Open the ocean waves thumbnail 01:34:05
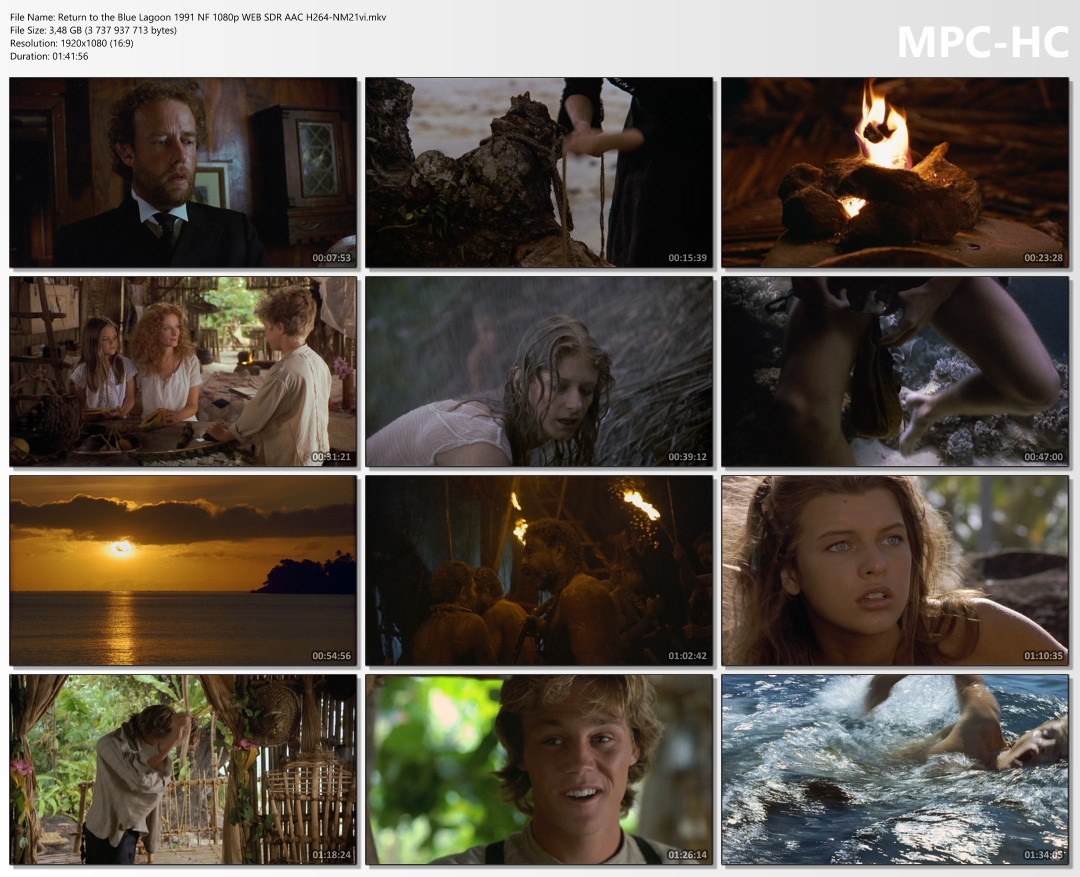Screen dimensions: 1080x877 pos(895,770)
